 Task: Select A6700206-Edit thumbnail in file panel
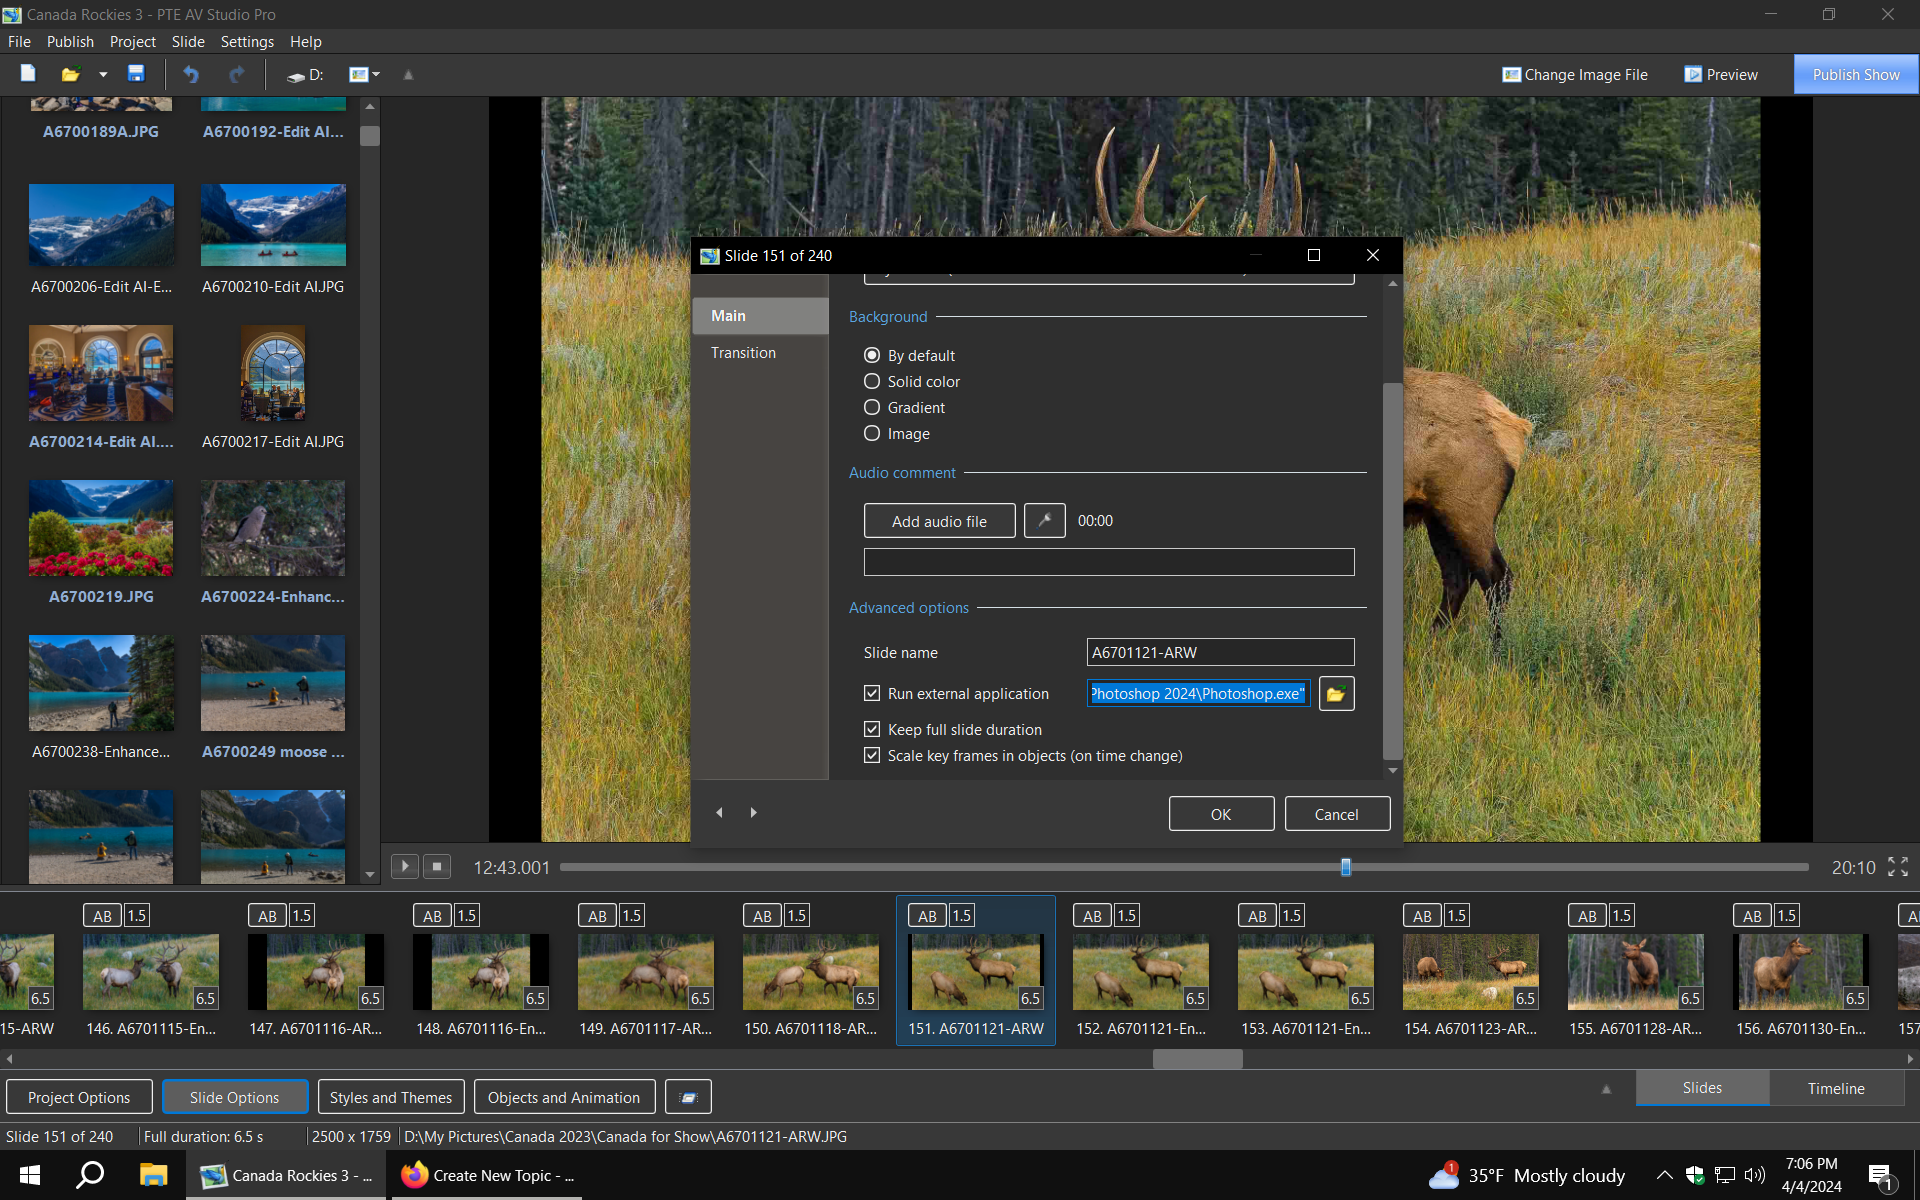click(x=101, y=225)
